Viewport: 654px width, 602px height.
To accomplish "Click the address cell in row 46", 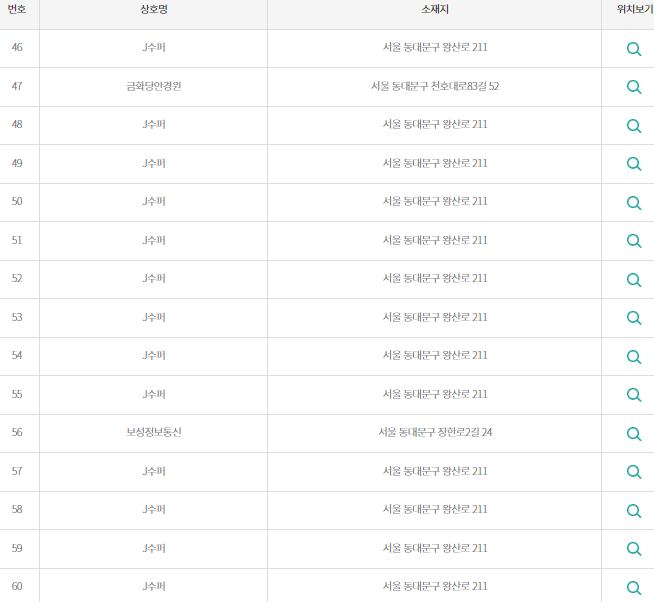I will tap(435, 47).
